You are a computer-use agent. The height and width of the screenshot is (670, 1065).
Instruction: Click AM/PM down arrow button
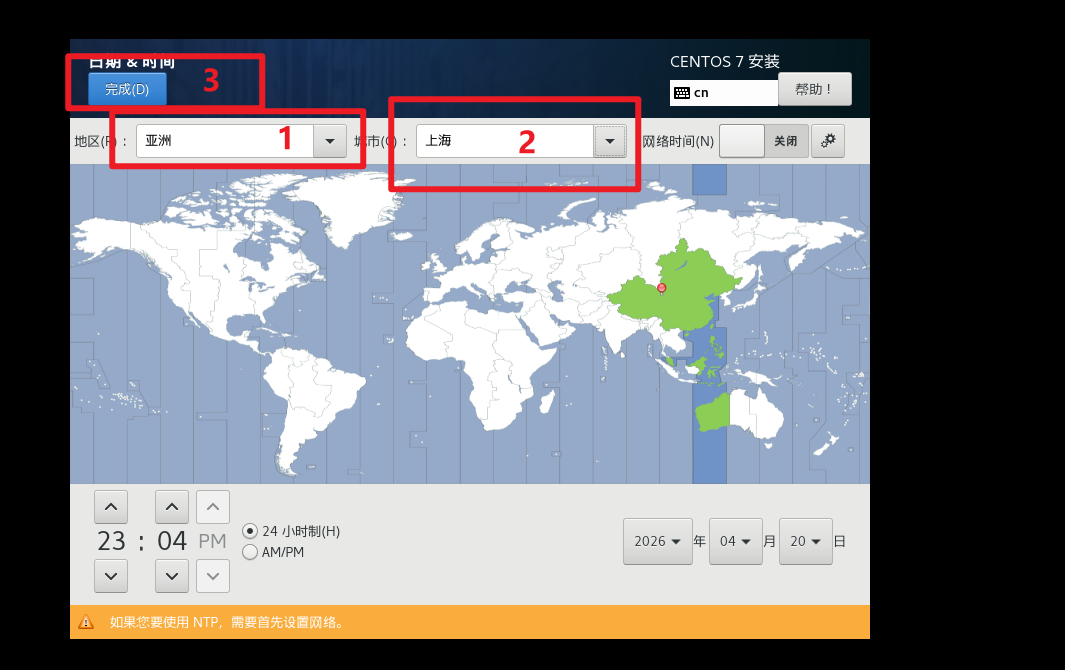pos(213,576)
